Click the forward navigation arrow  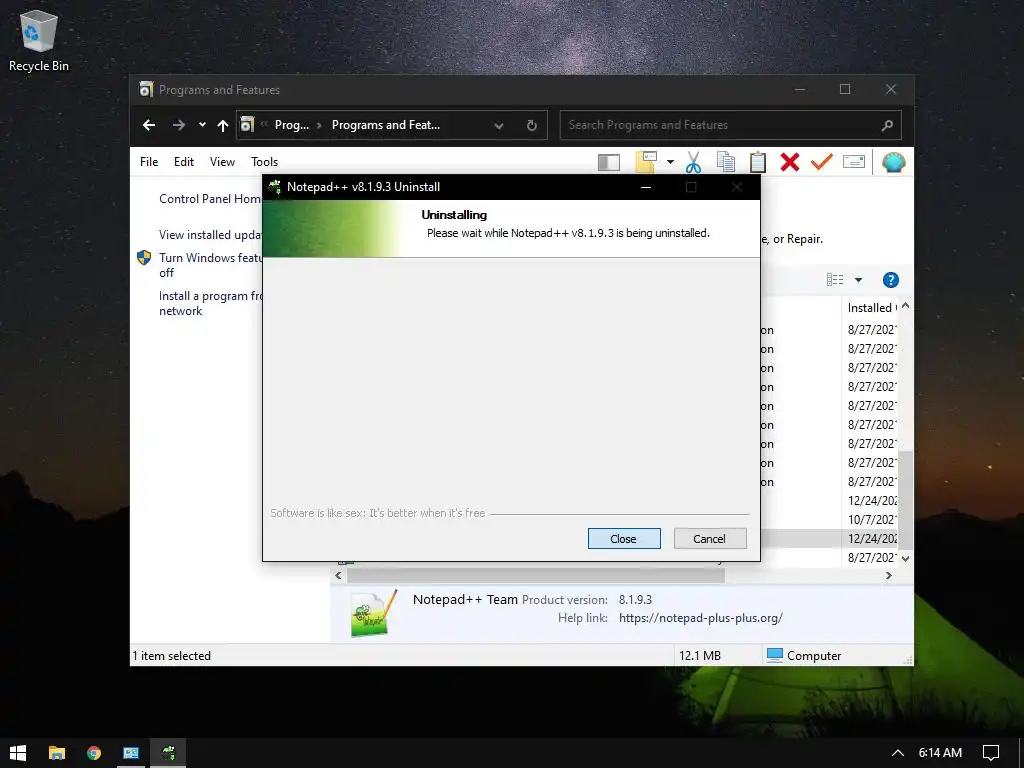[x=178, y=125]
